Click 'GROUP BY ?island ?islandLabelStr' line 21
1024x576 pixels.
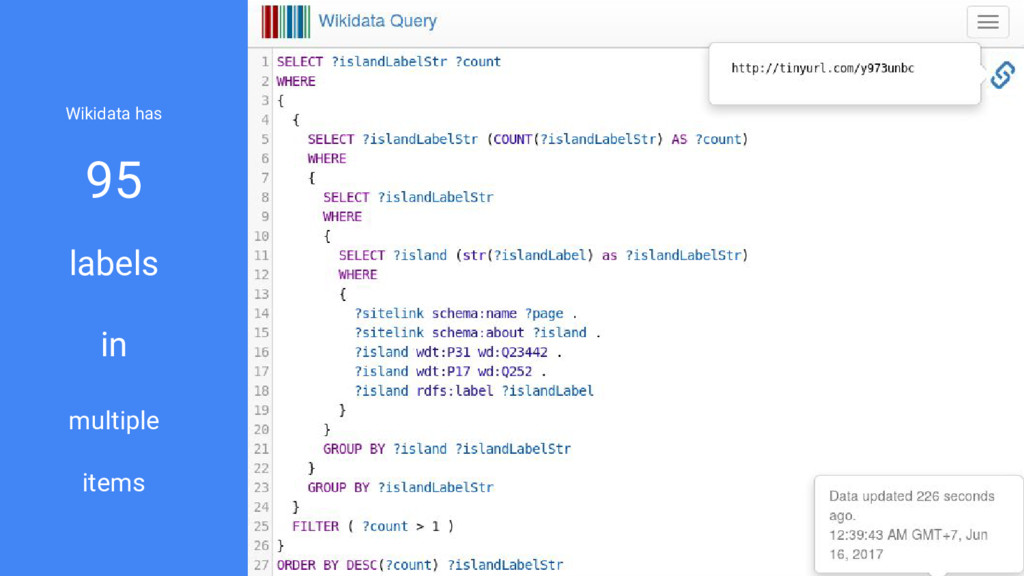447,449
